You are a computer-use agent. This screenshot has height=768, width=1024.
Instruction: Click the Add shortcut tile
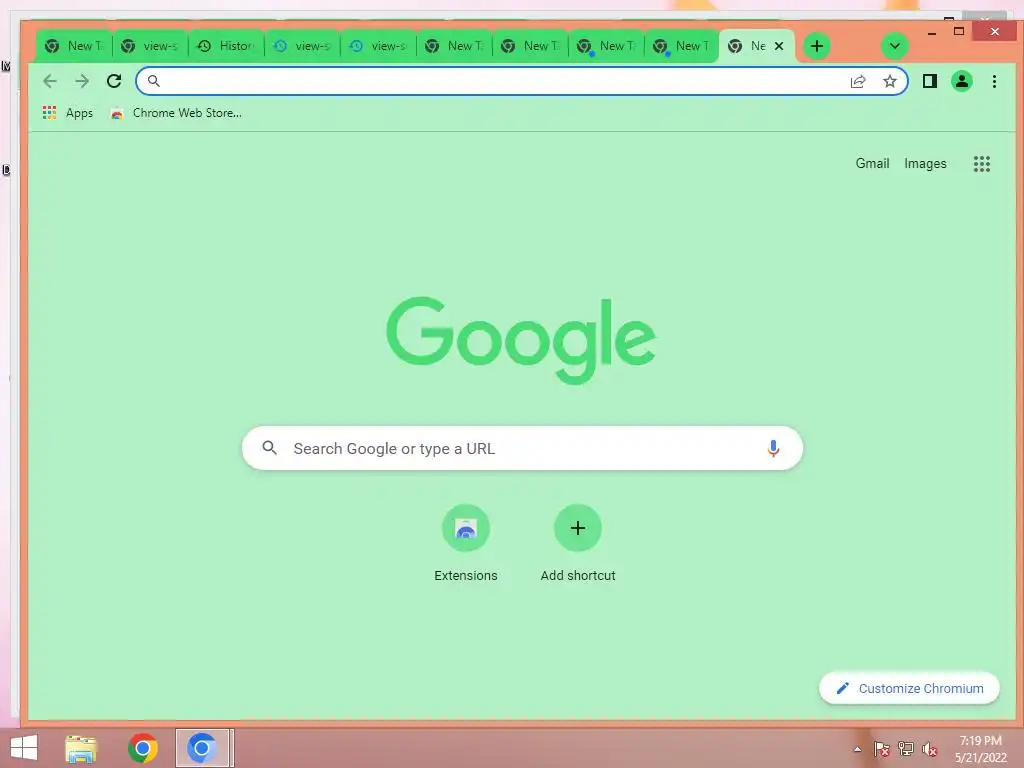click(x=578, y=543)
